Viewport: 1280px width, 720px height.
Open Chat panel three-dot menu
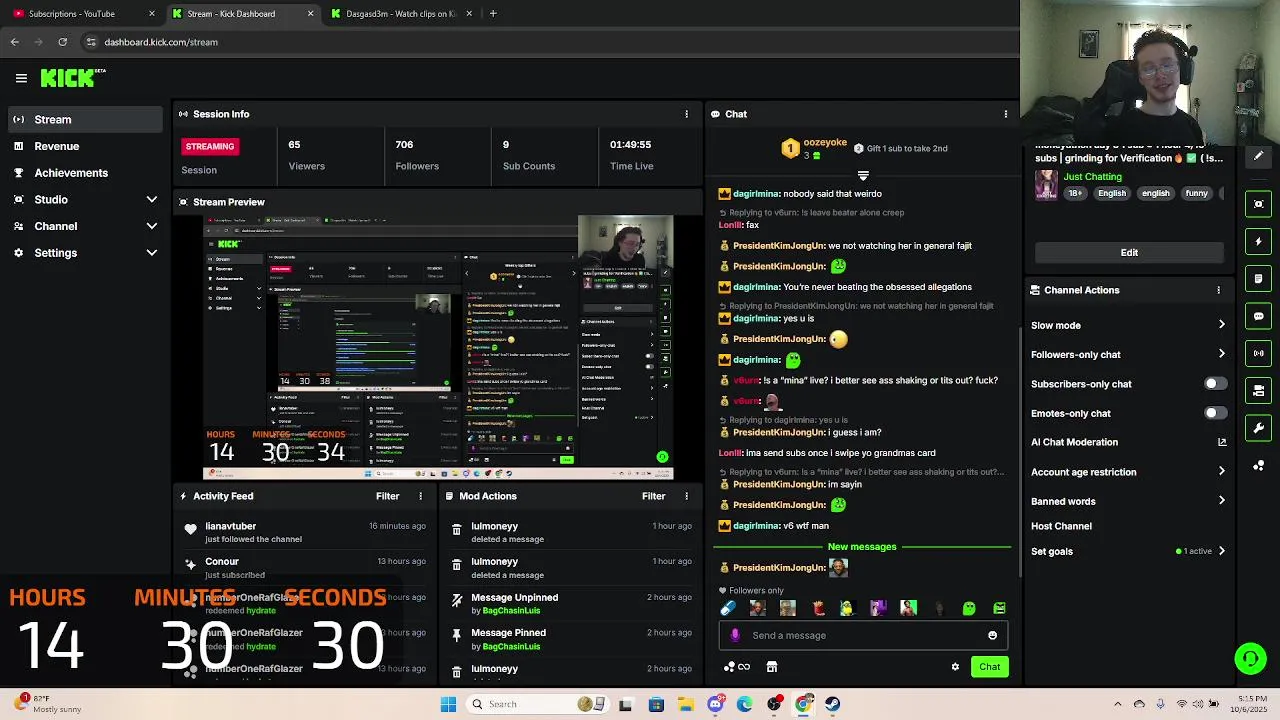(x=1006, y=114)
